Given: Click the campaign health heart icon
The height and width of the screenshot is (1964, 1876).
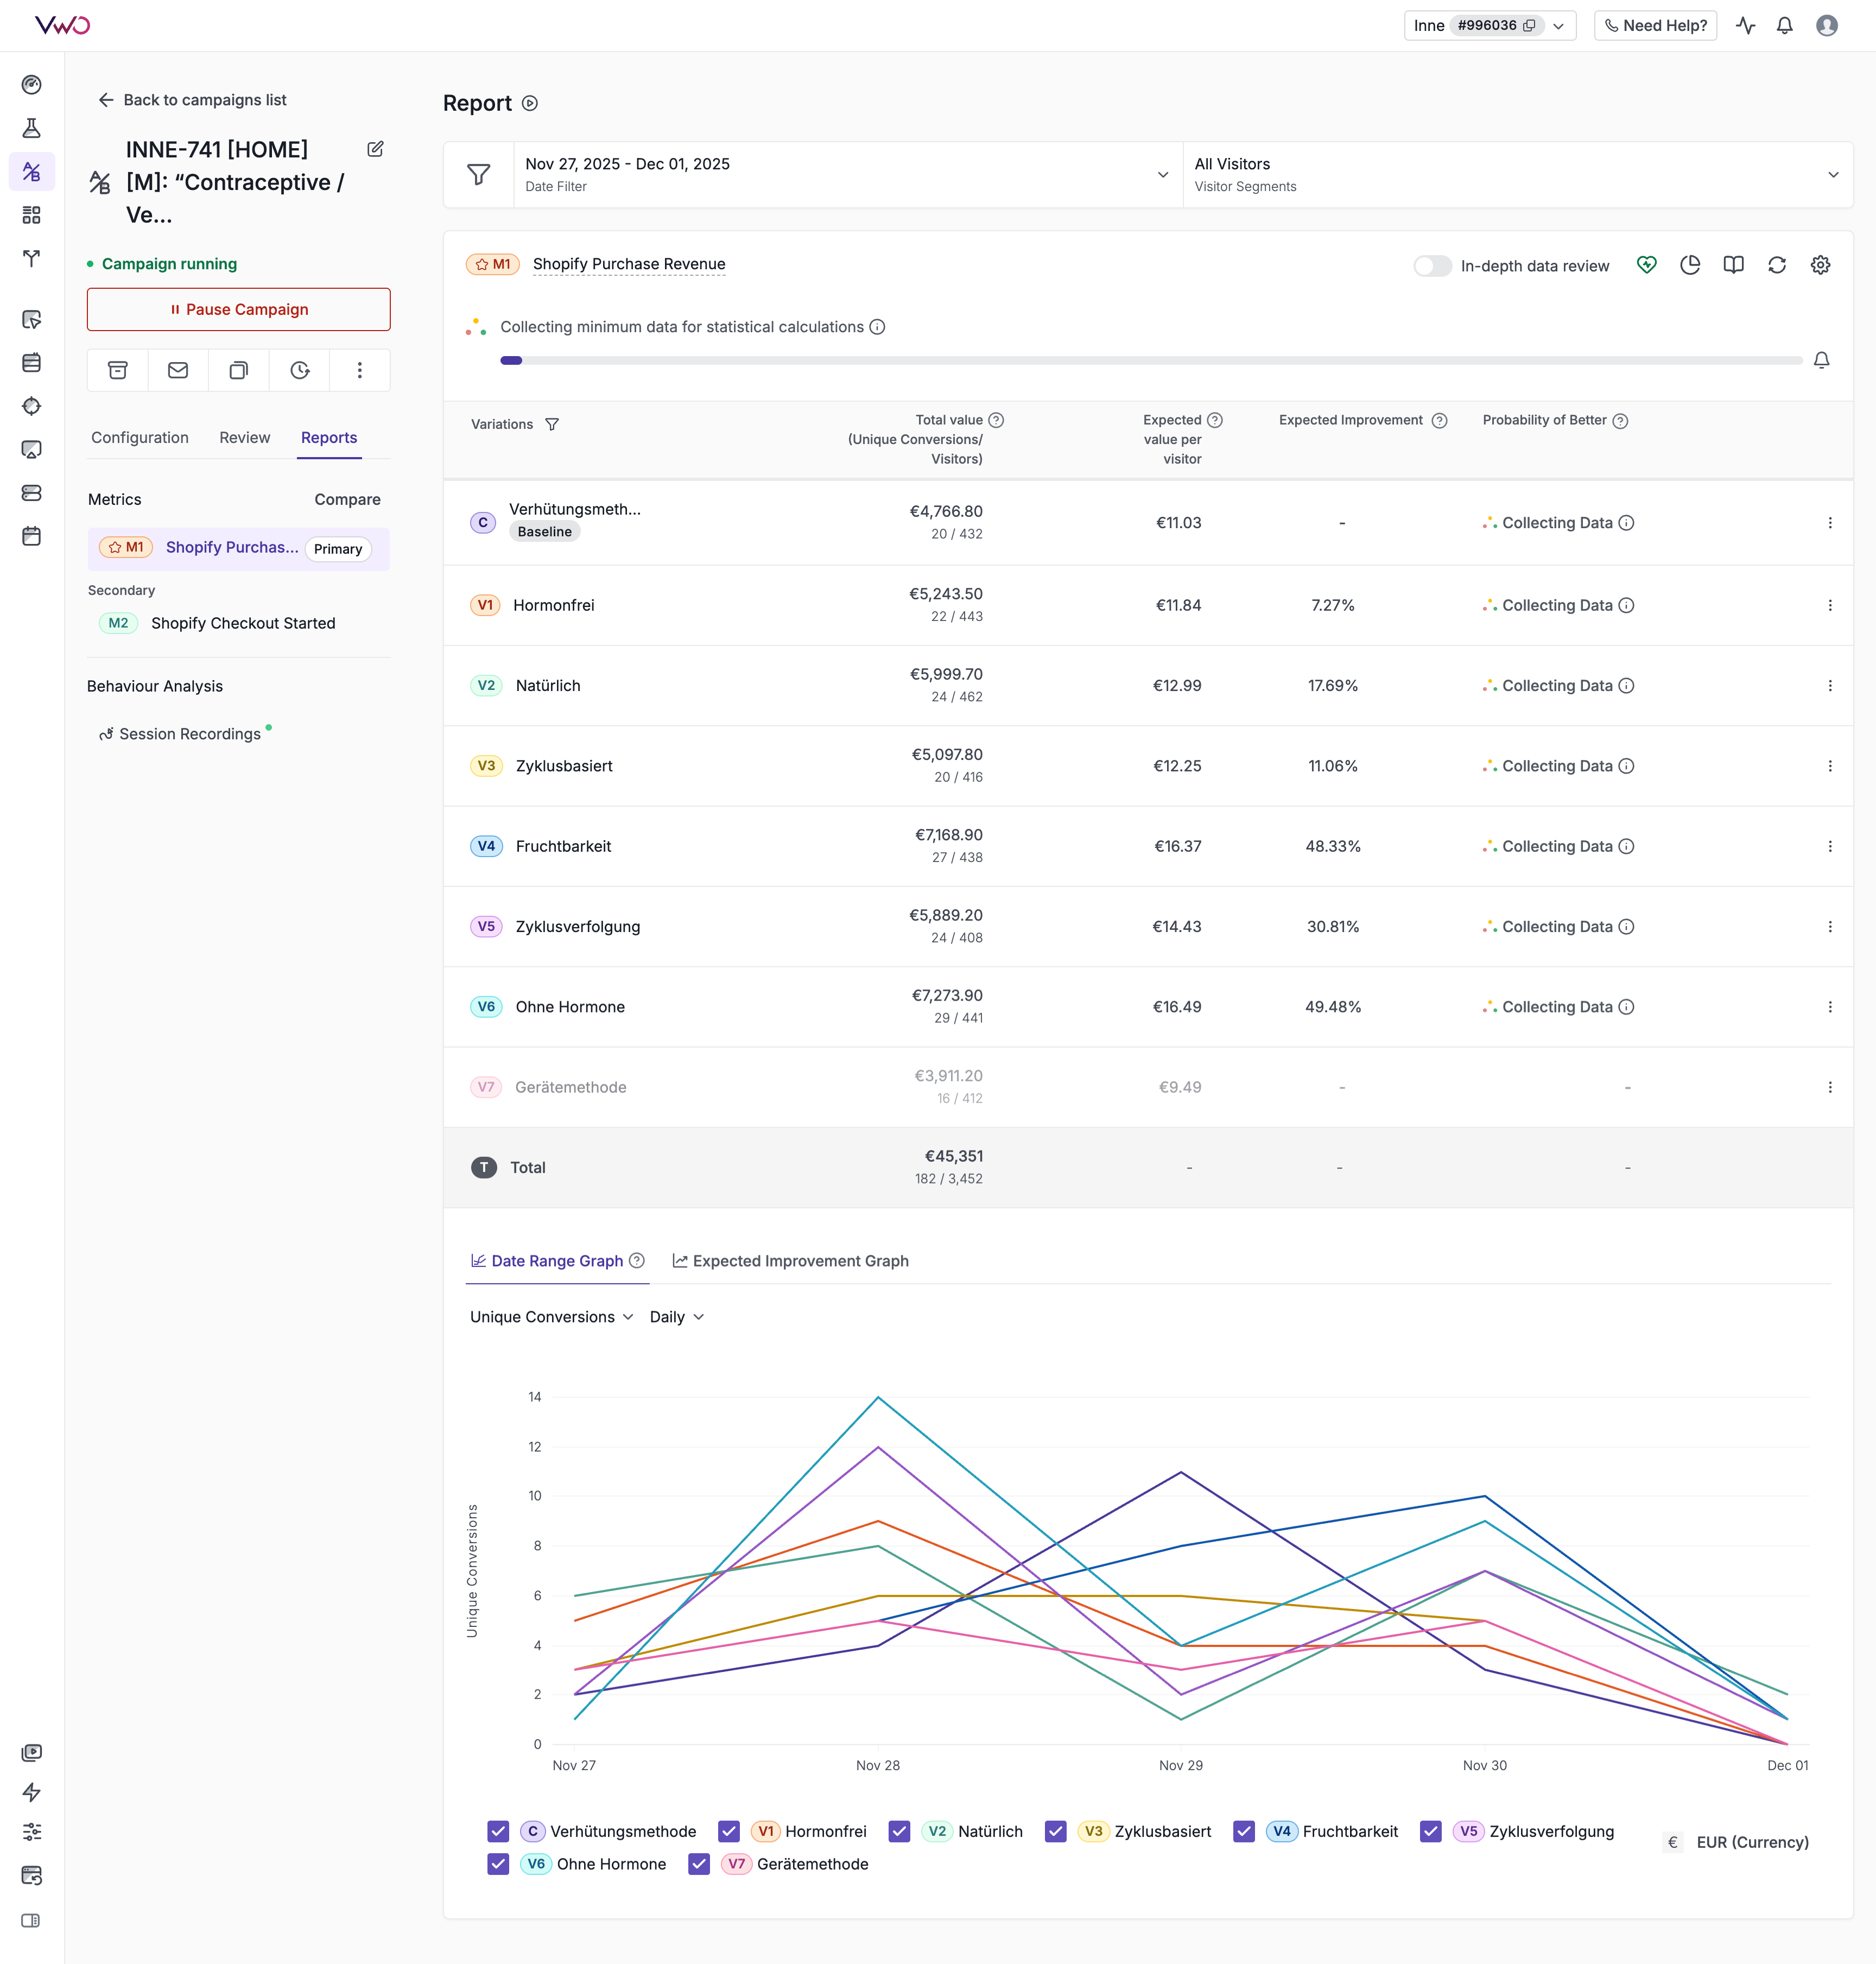Looking at the screenshot, I should coord(1646,265).
